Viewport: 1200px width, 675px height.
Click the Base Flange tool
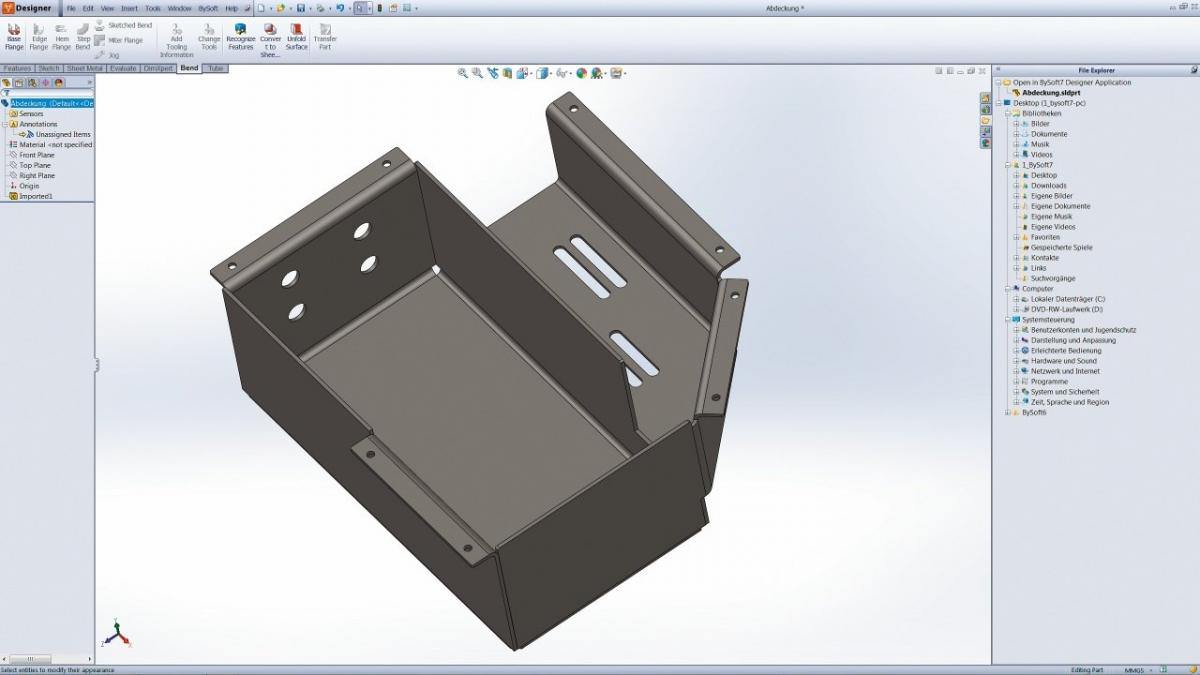click(x=14, y=35)
